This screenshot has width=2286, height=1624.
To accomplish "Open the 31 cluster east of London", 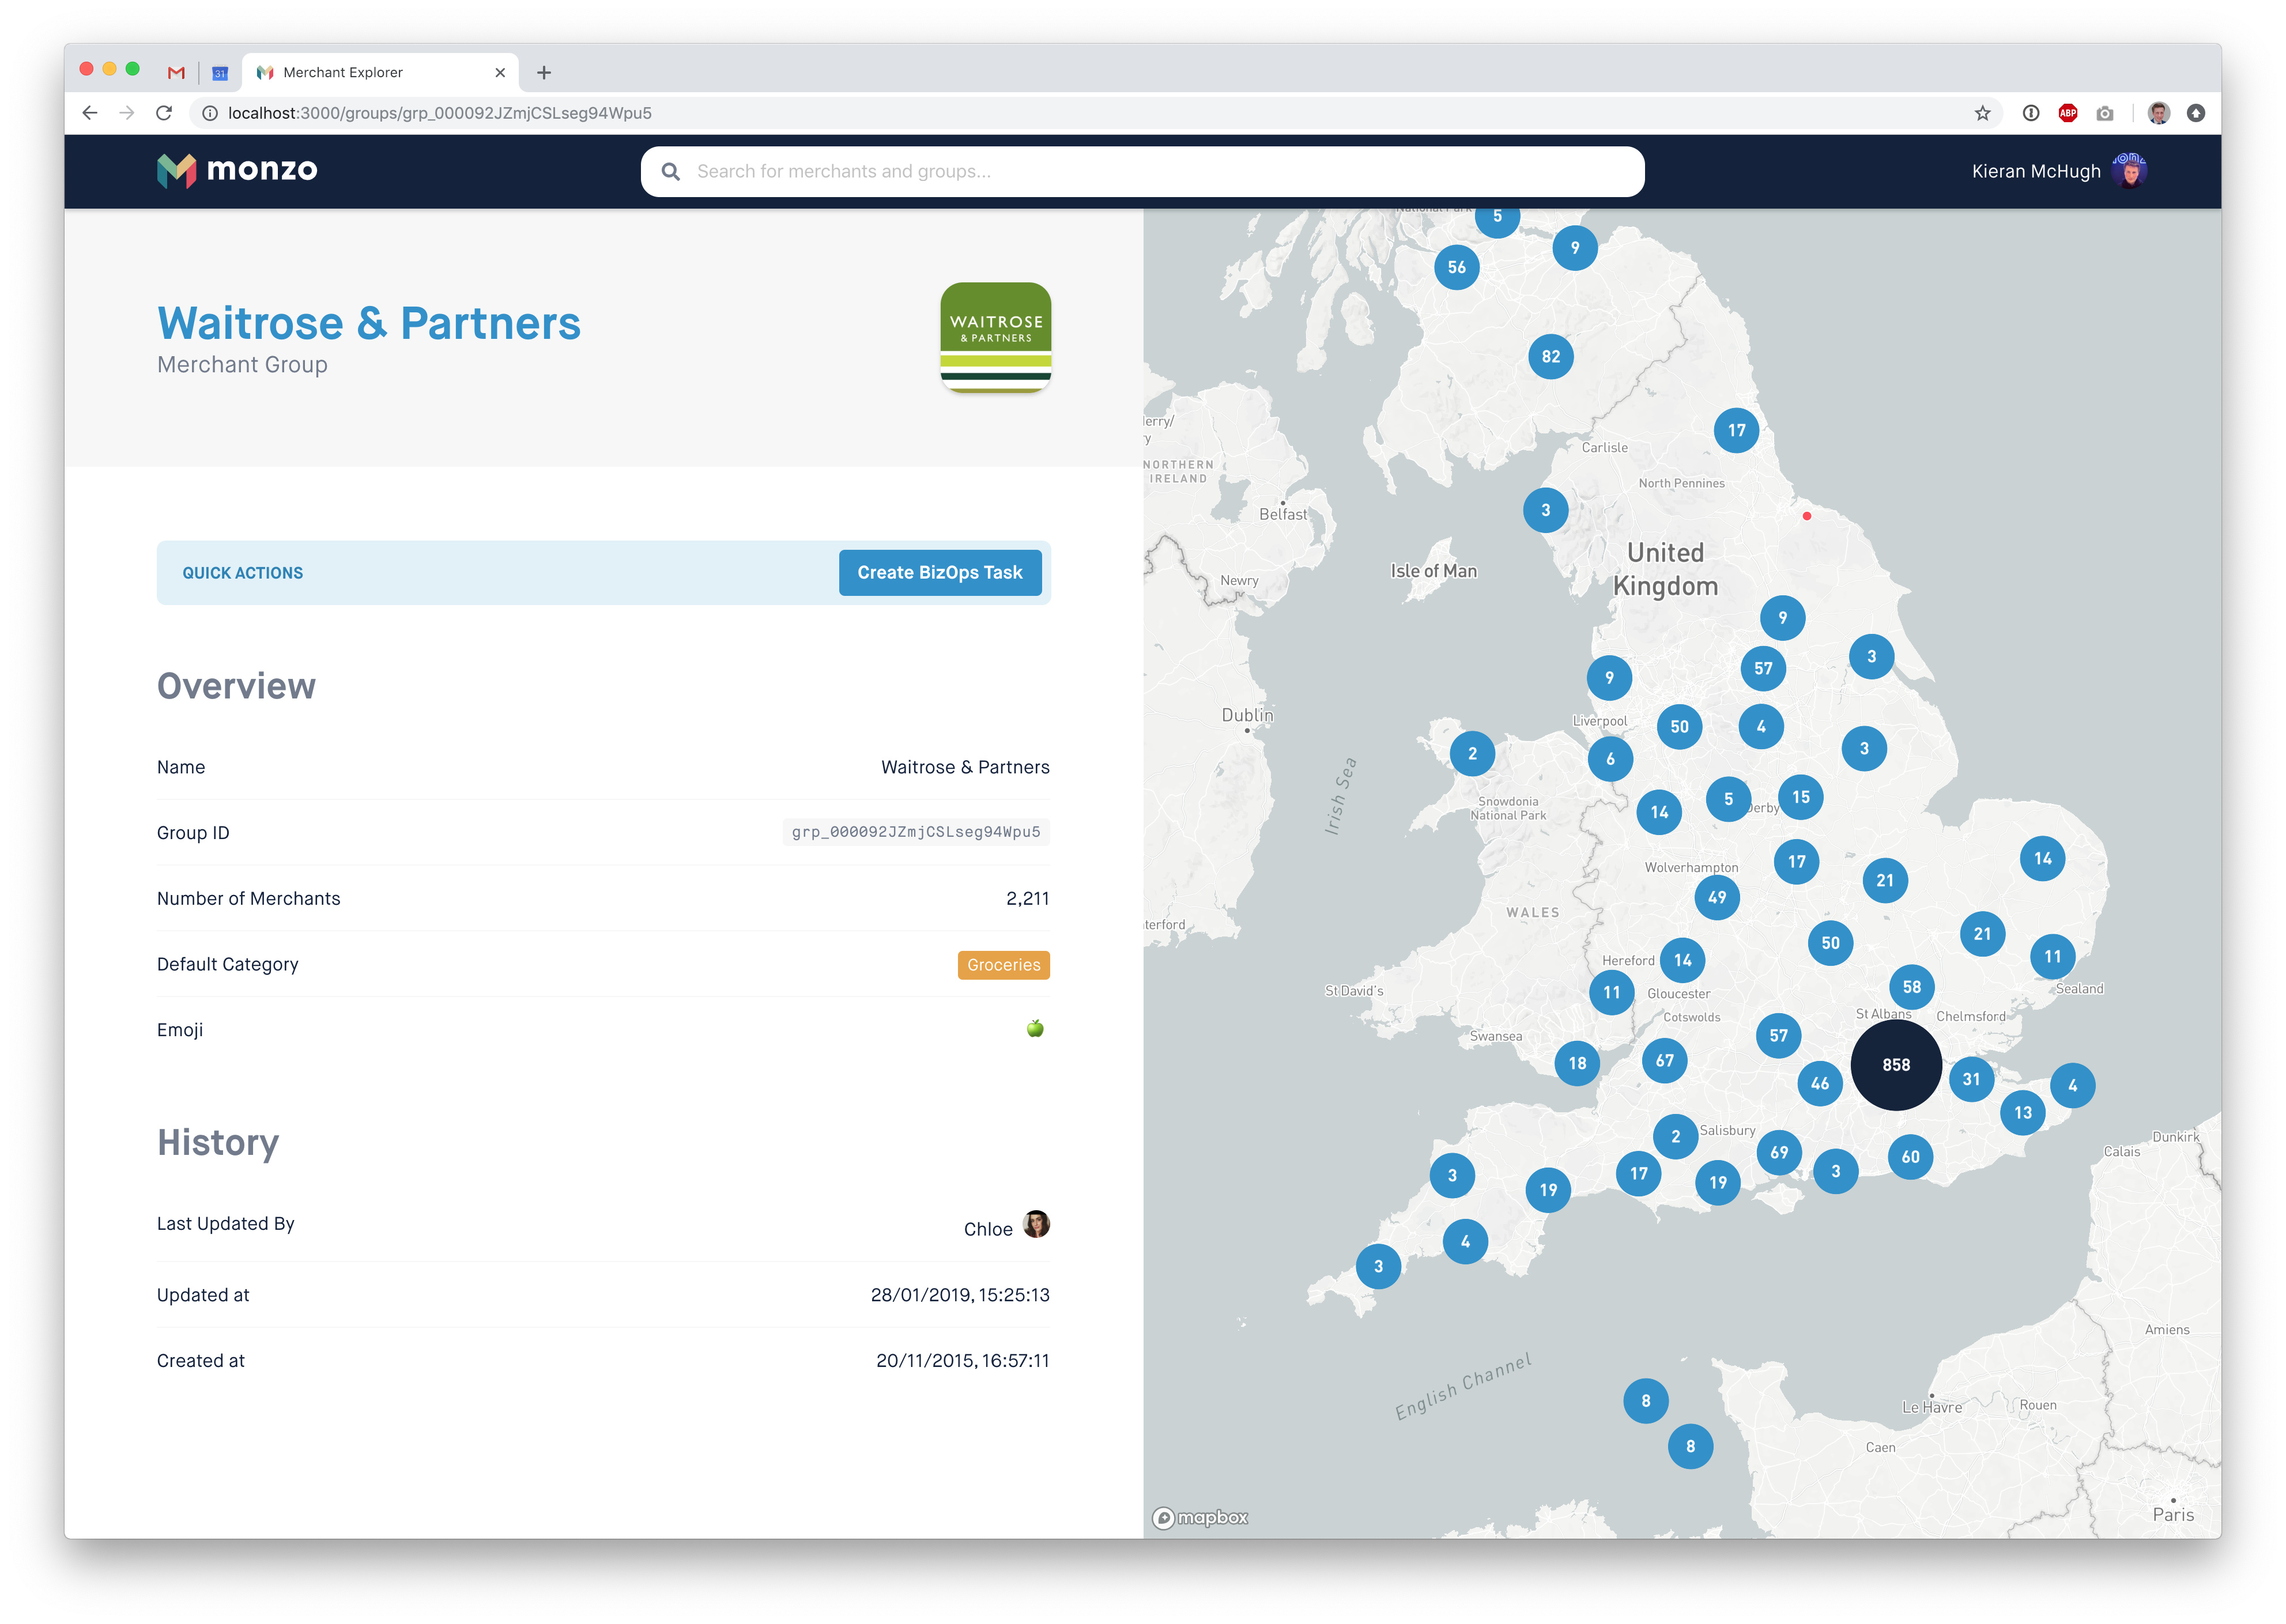I will [1971, 1079].
